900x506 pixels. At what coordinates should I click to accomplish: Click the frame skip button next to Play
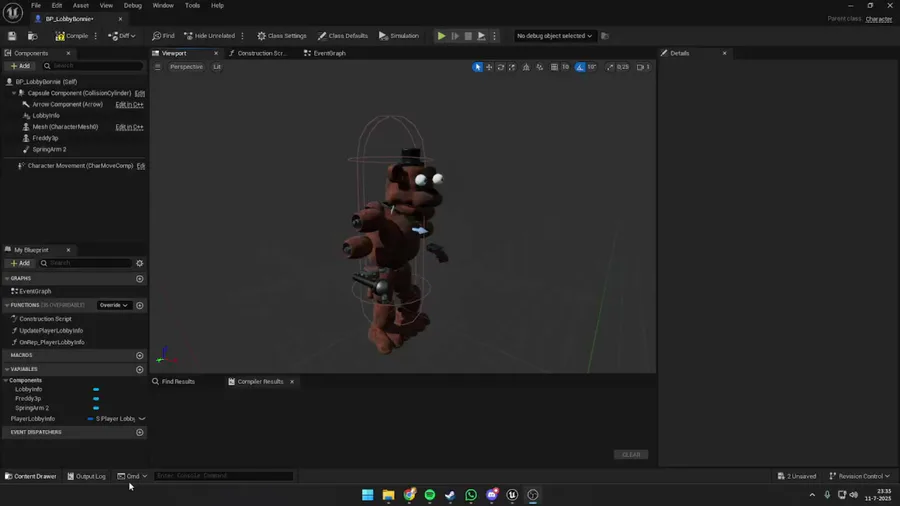tap(455, 36)
